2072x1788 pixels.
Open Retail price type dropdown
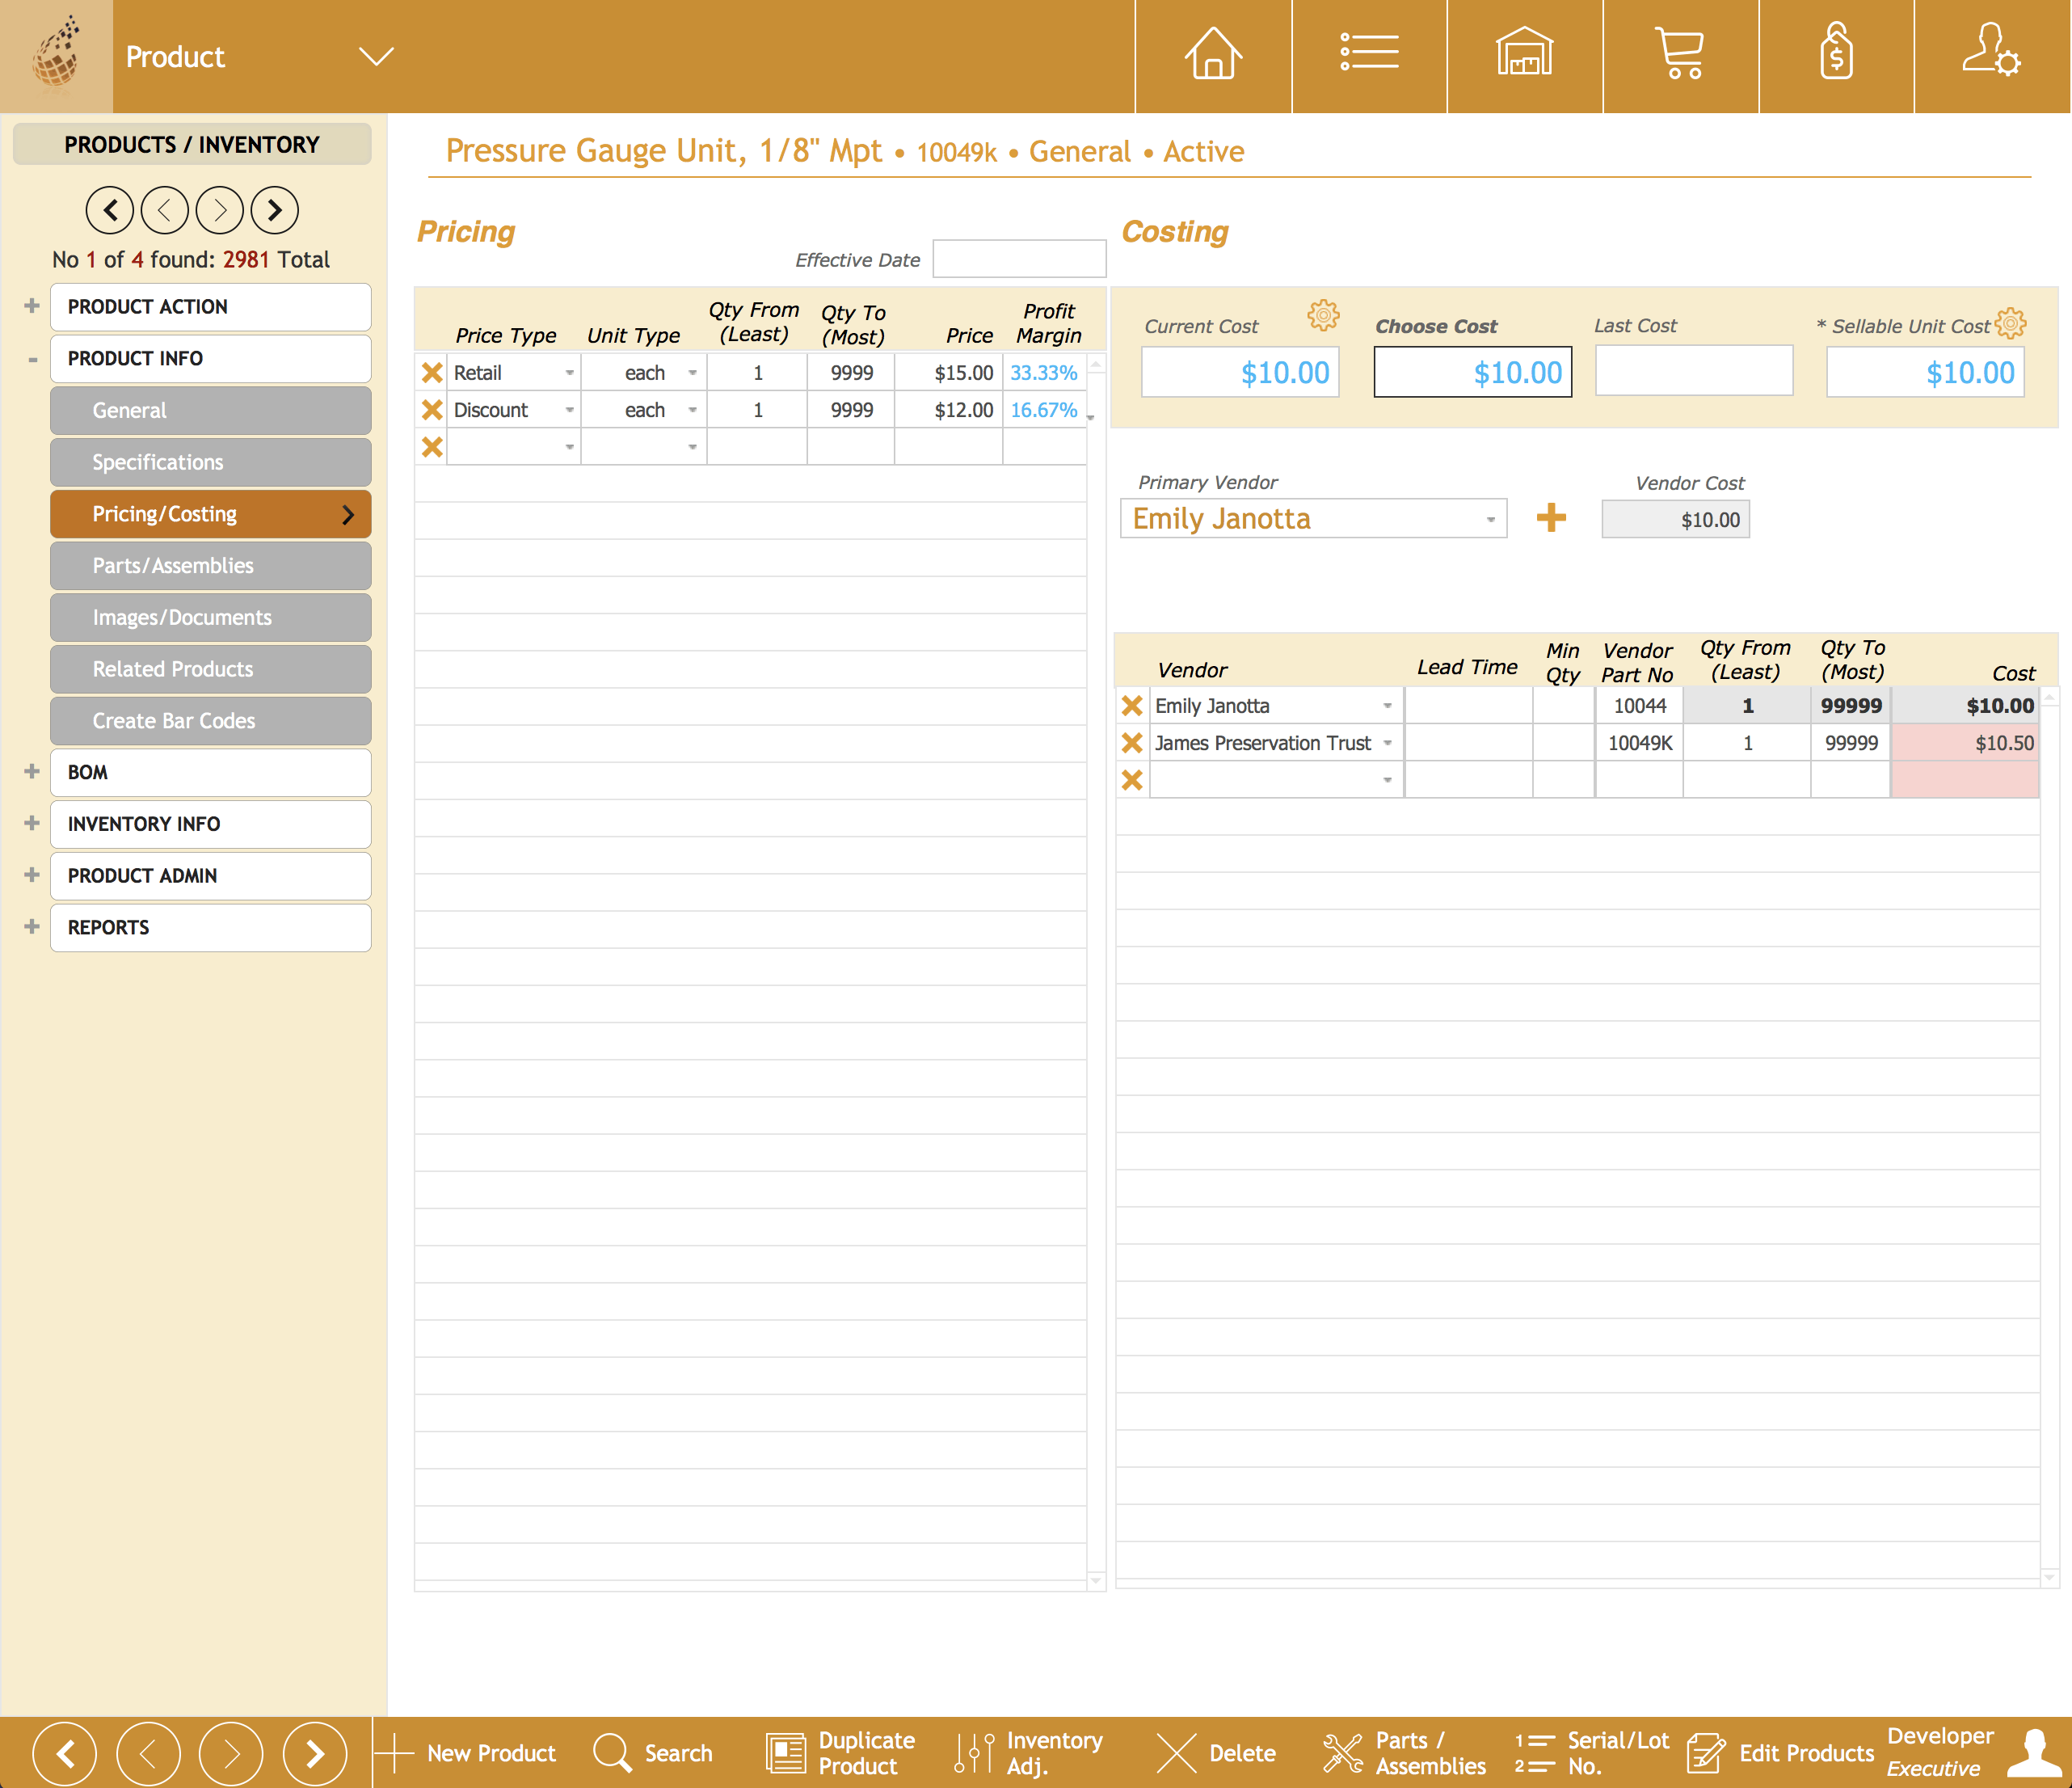click(569, 373)
